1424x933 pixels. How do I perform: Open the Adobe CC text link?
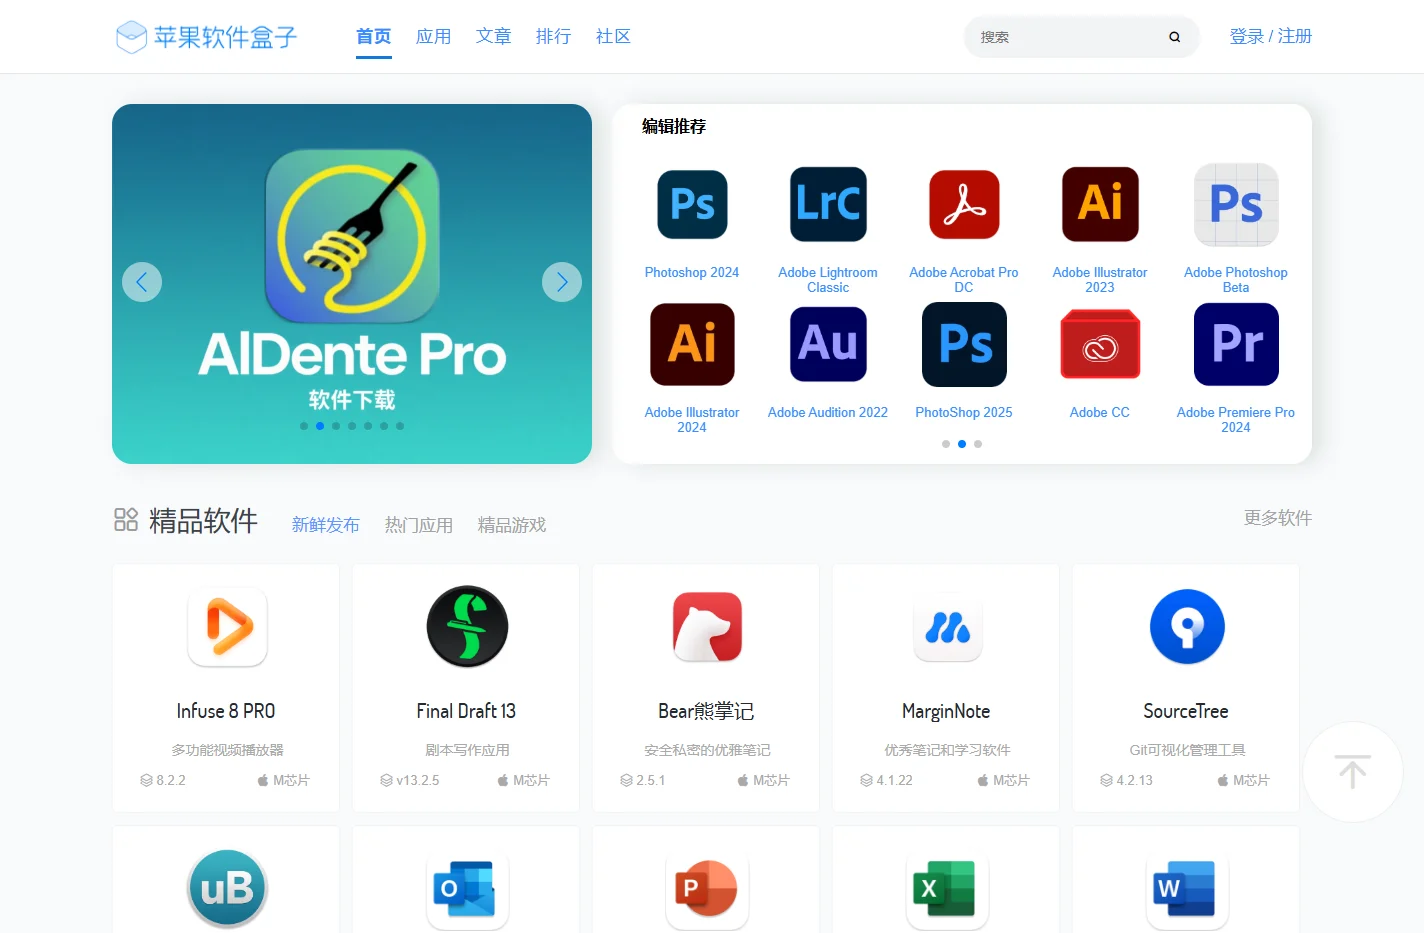[x=1100, y=412]
